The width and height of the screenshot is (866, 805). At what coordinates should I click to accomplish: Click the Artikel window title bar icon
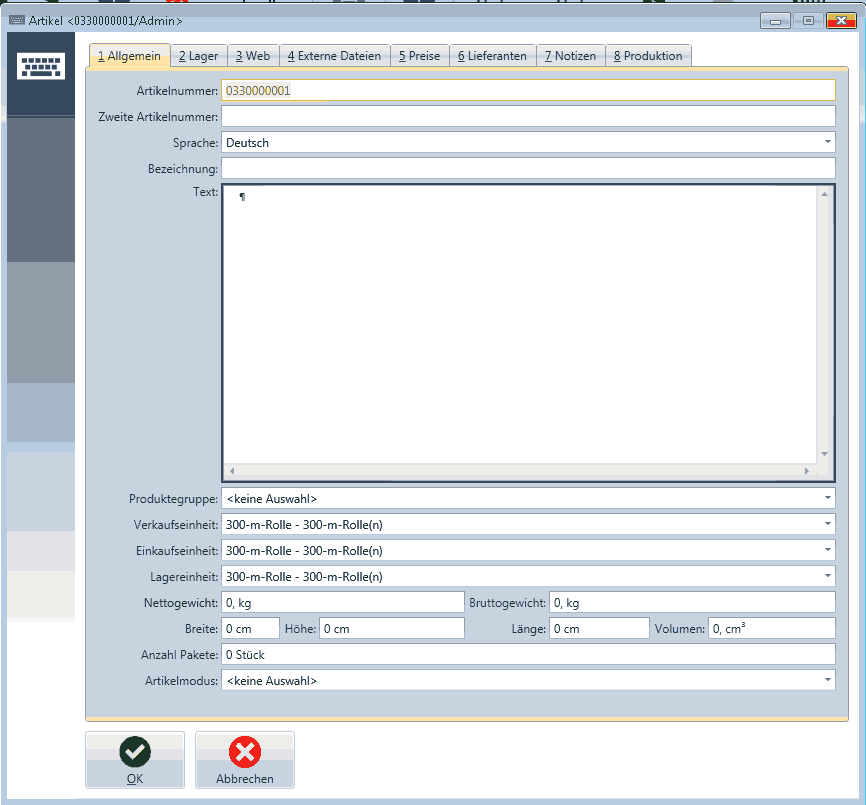tap(16, 21)
